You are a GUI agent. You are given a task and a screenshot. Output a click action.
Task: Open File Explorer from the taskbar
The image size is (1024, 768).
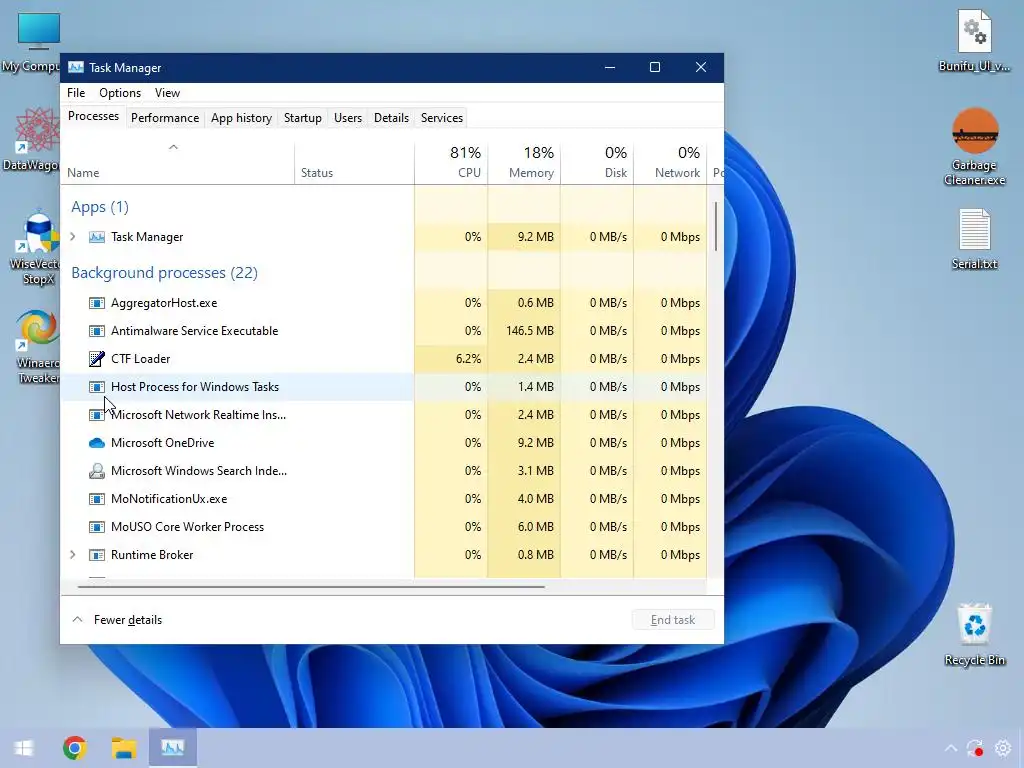(123, 748)
